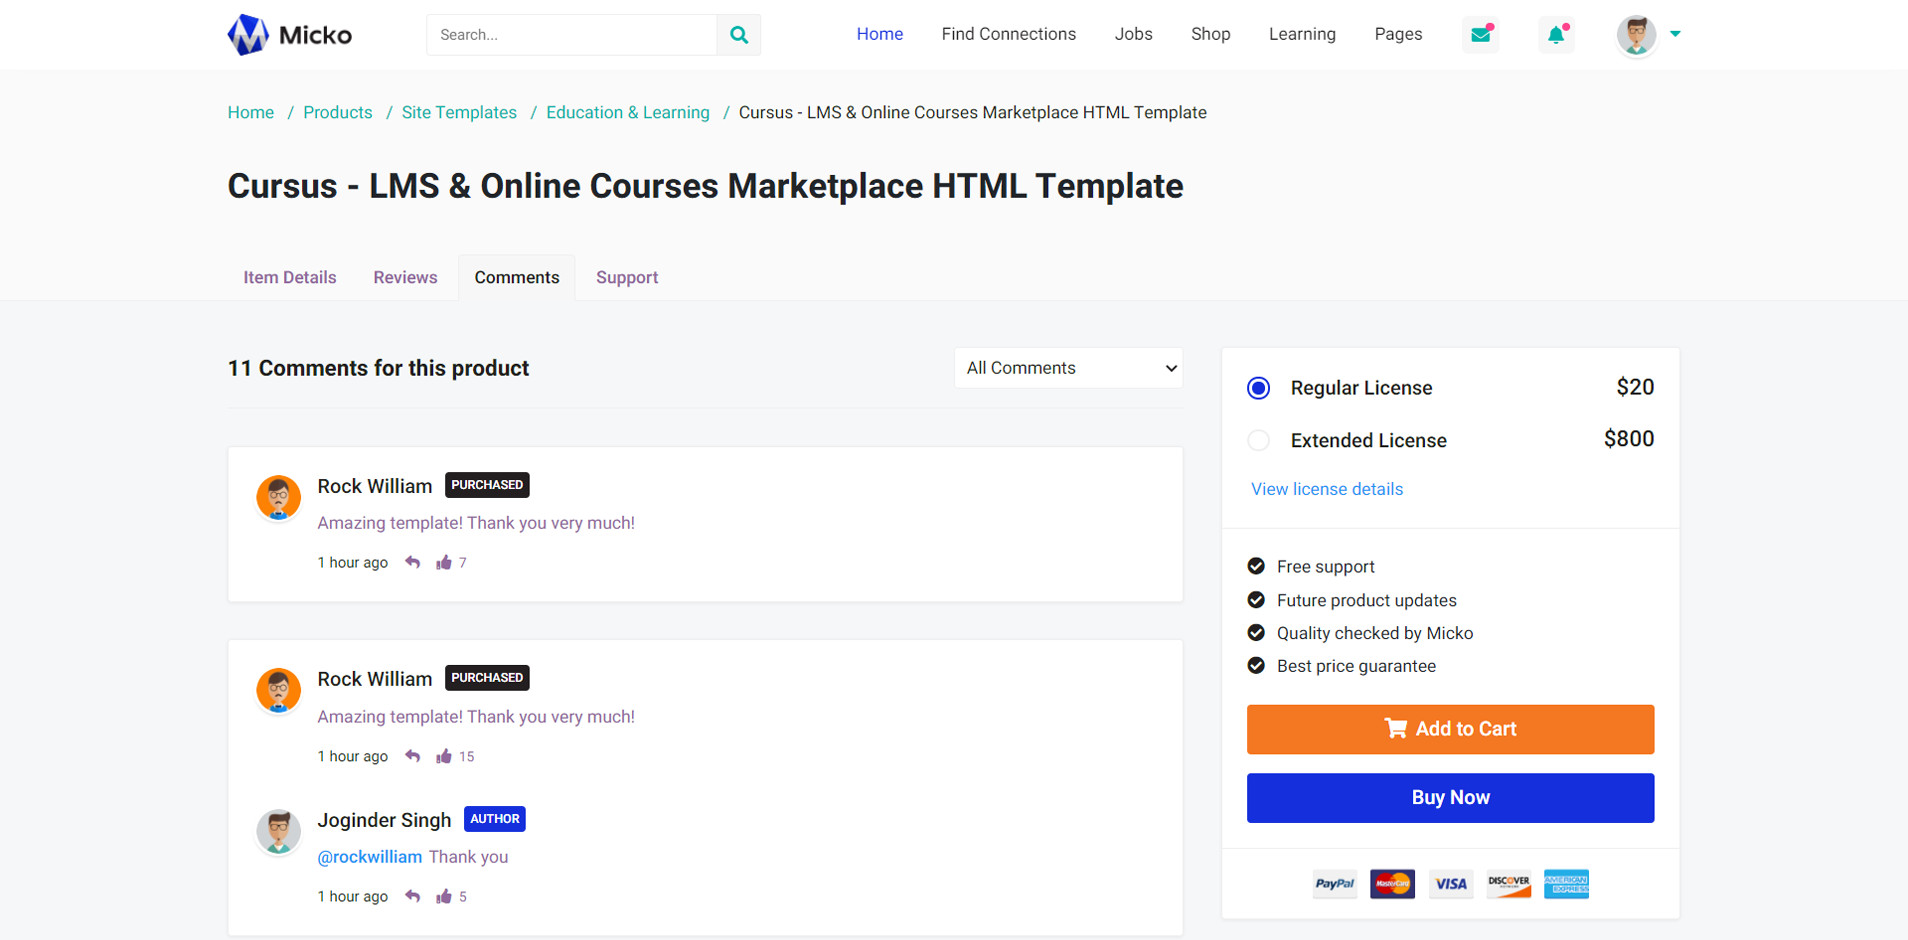1908x940 pixels.
Task: Click the search magnifier icon button
Action: (739, 35)
